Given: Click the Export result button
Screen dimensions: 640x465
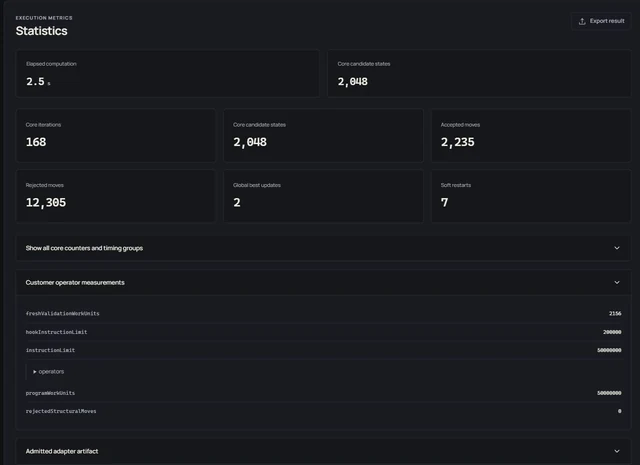Looking at the screenshot, I should point(601,21).
